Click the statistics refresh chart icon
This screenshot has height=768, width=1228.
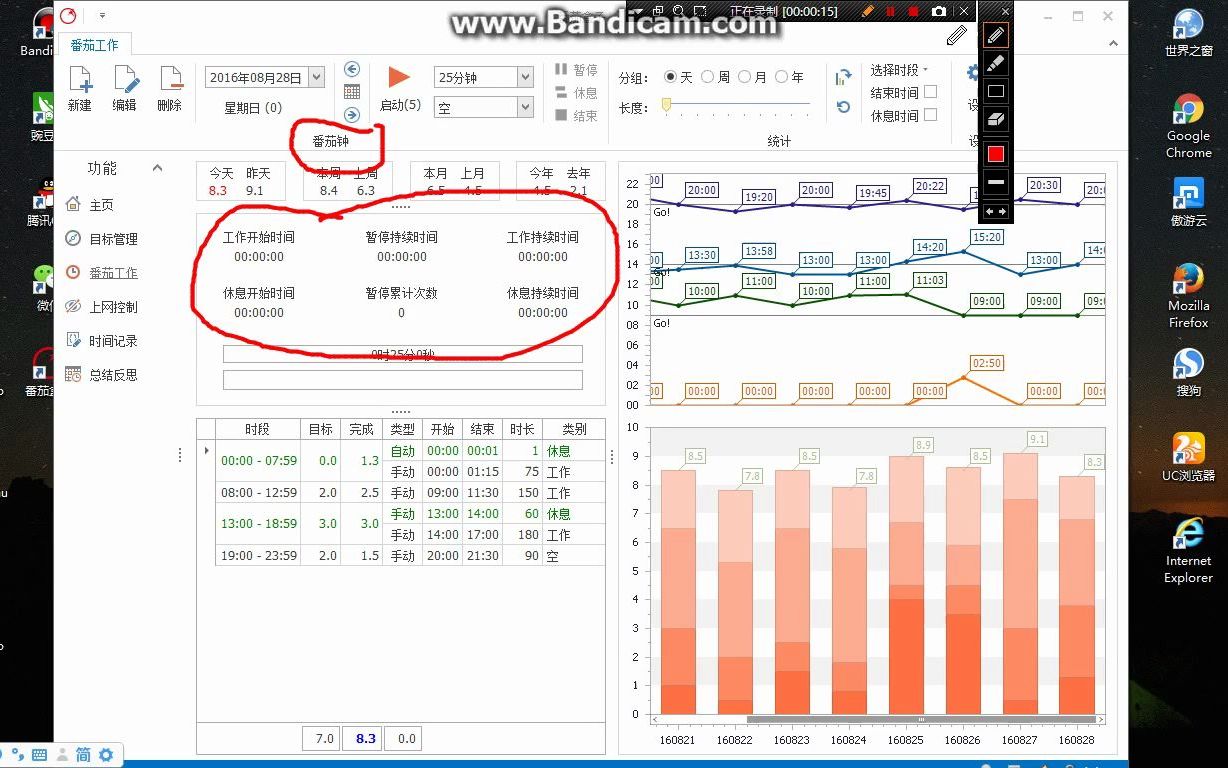point(843,77)
